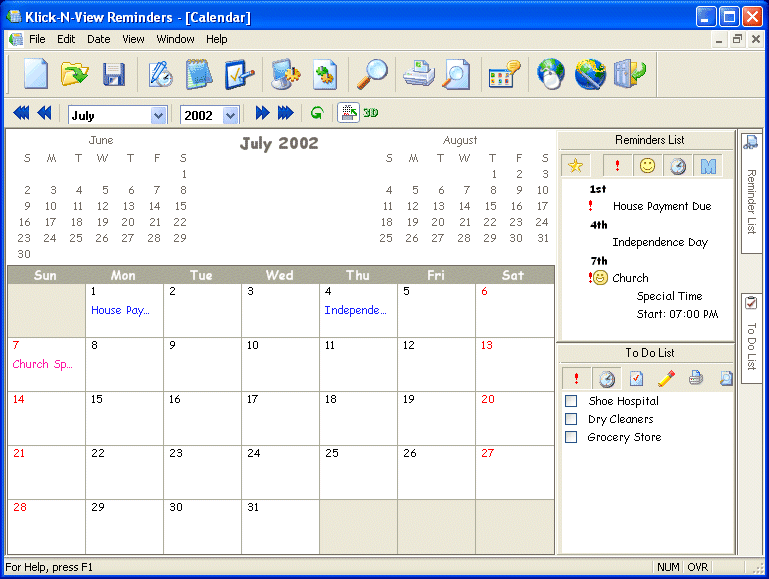Open the blue notepad icon

click(x=199, y=74)
